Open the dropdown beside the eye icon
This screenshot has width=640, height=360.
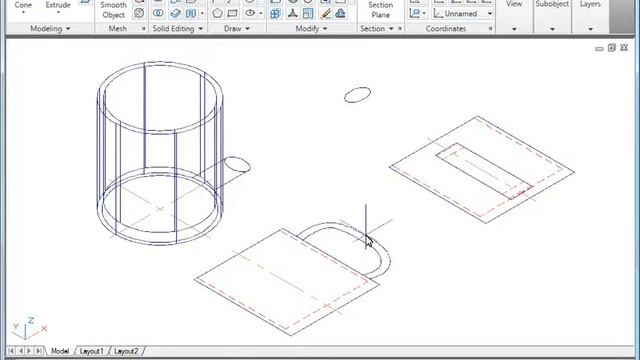pos(261,13)
